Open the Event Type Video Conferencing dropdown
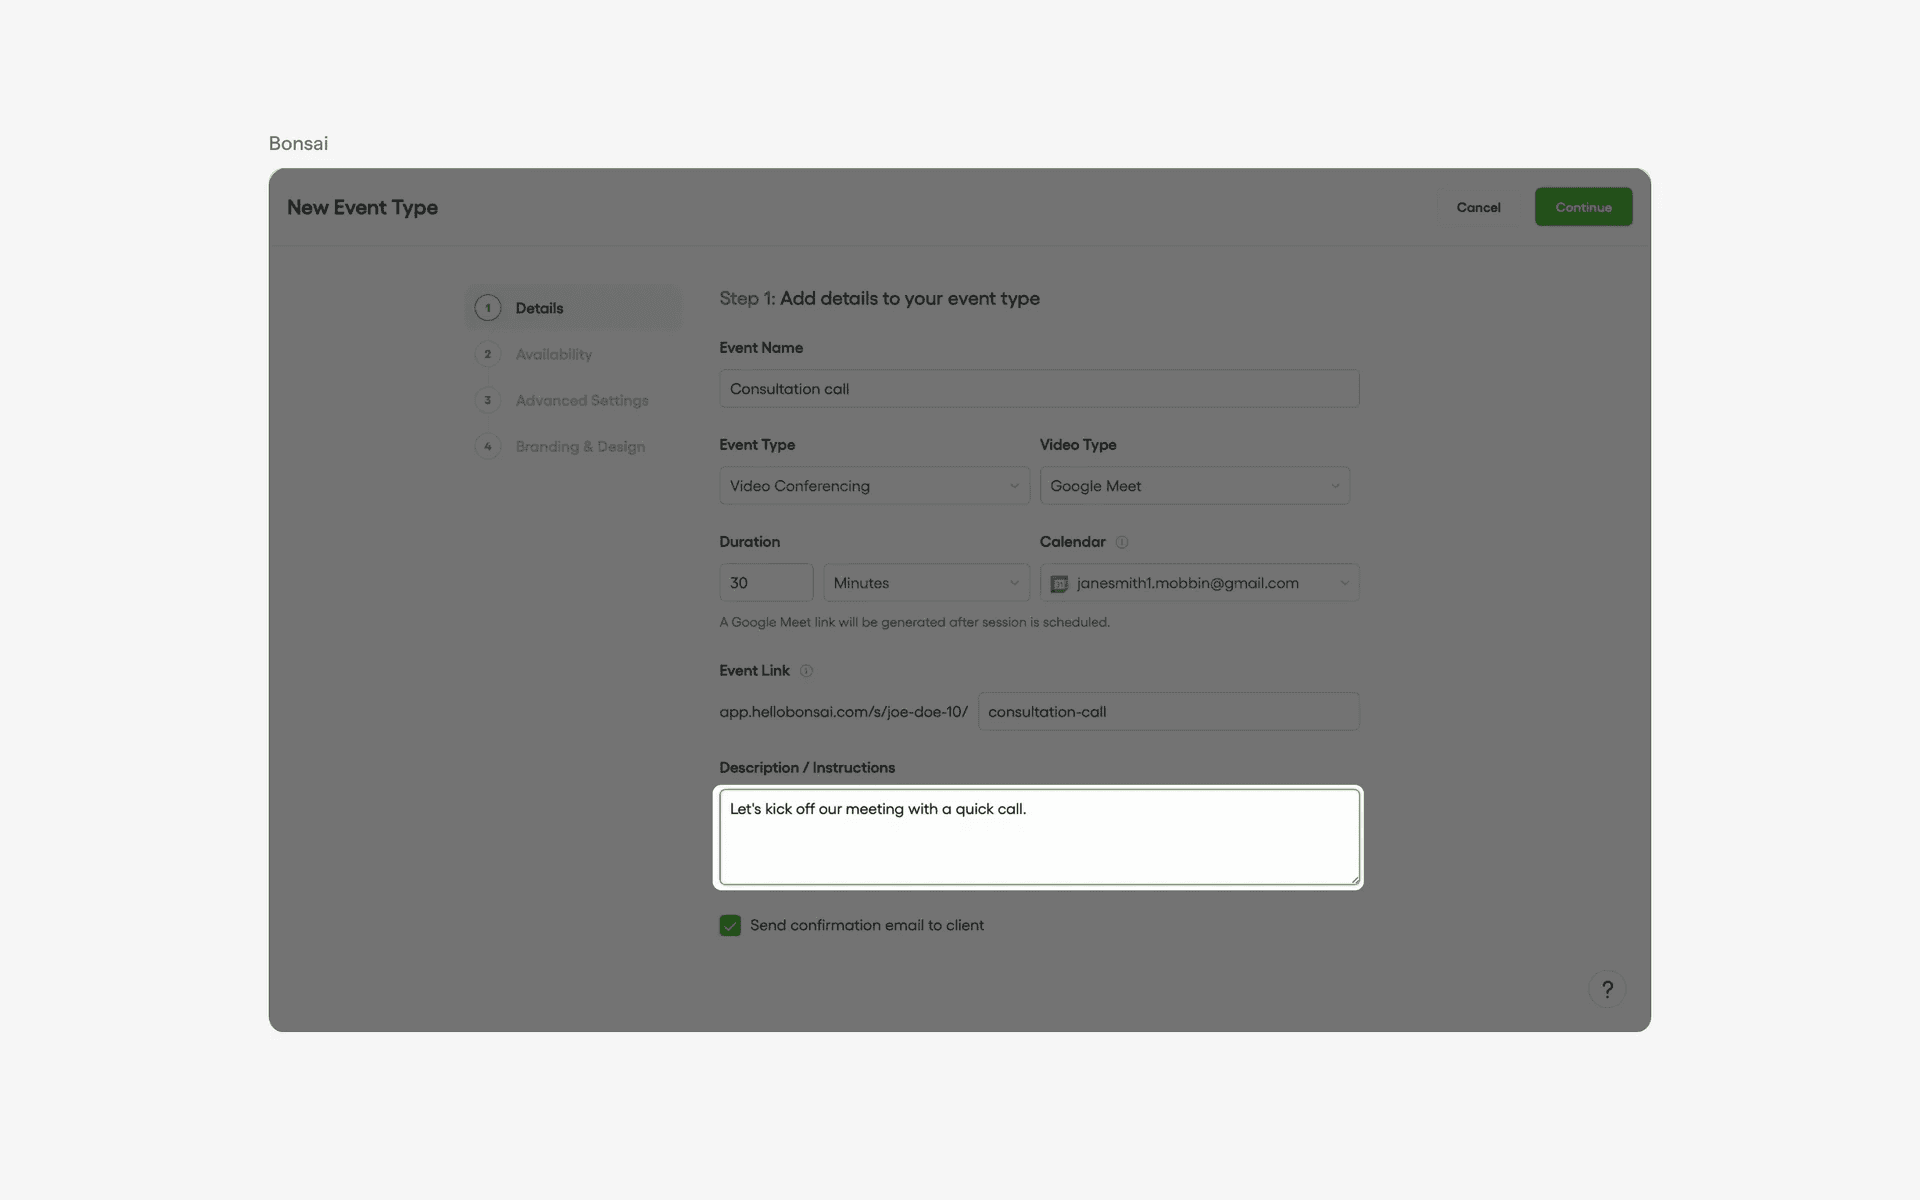1920x1200 pixels. click(874, 486)
